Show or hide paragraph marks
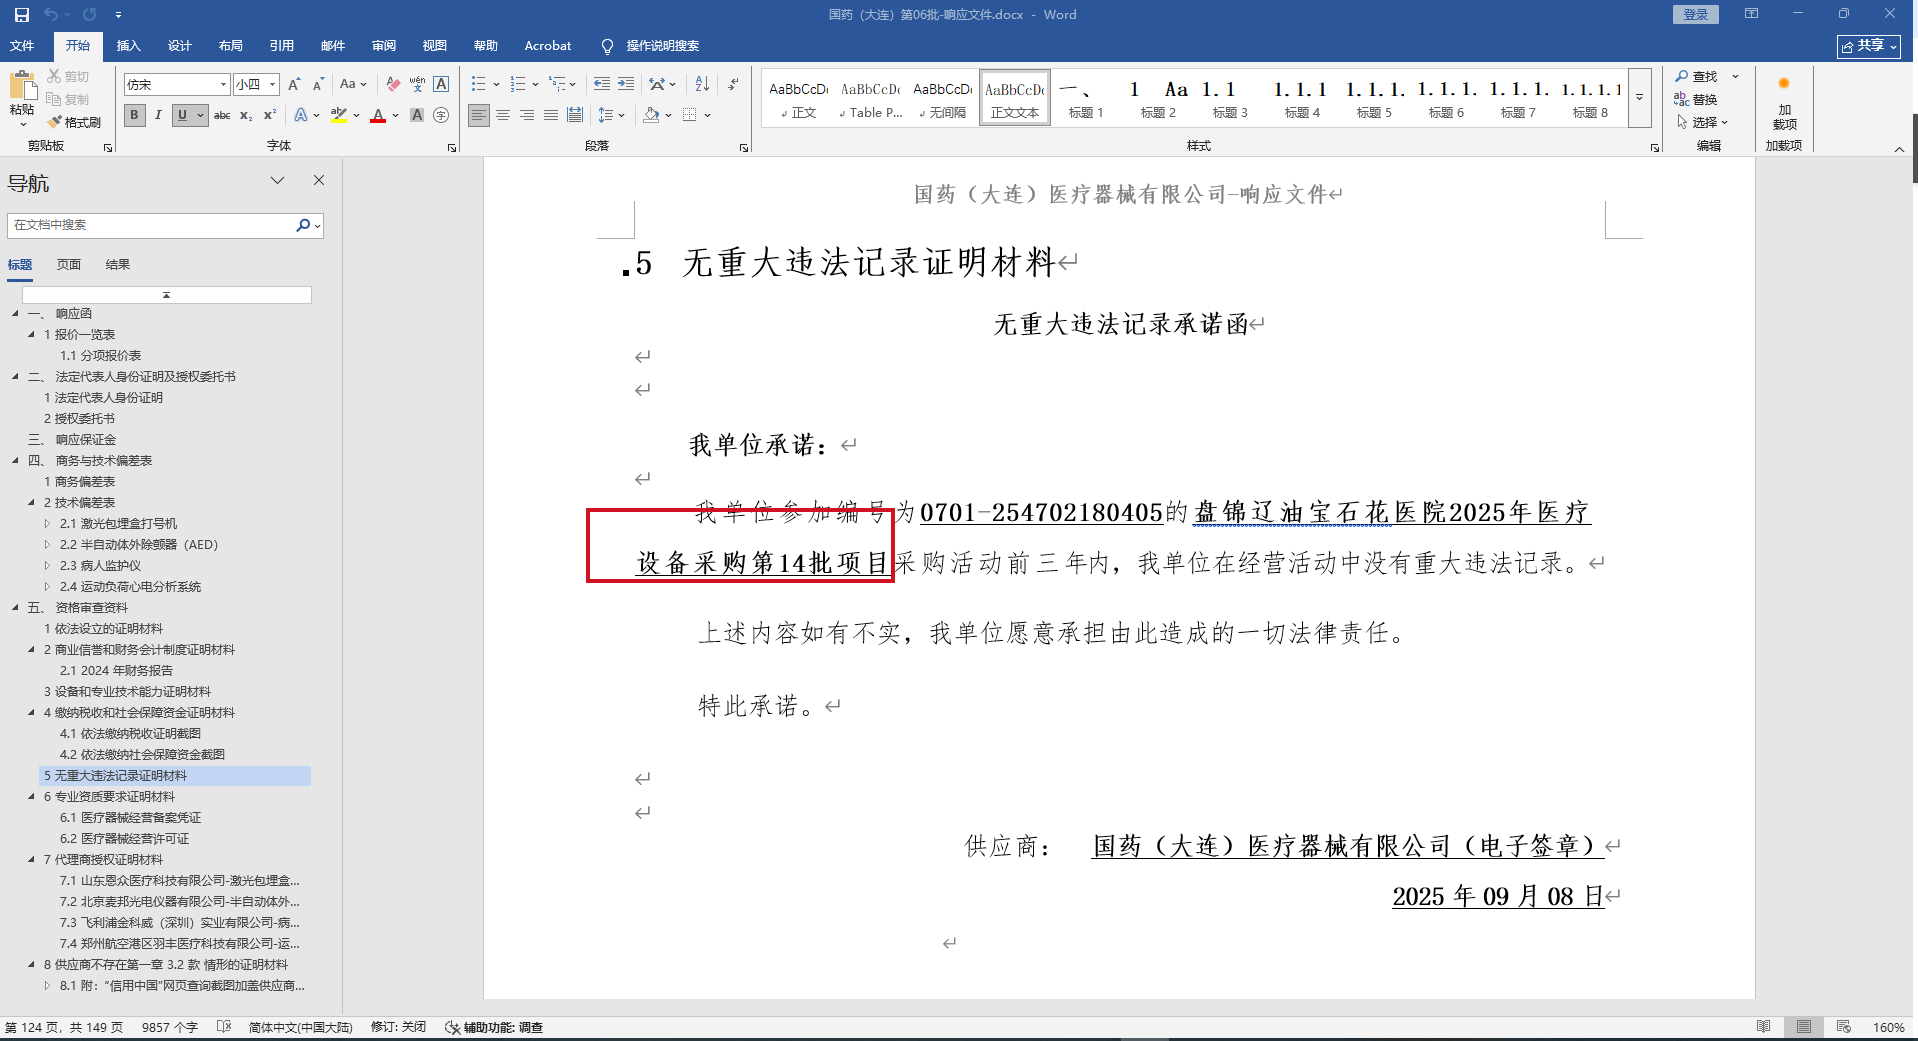 pyautogui.click(x=733, y=85)
